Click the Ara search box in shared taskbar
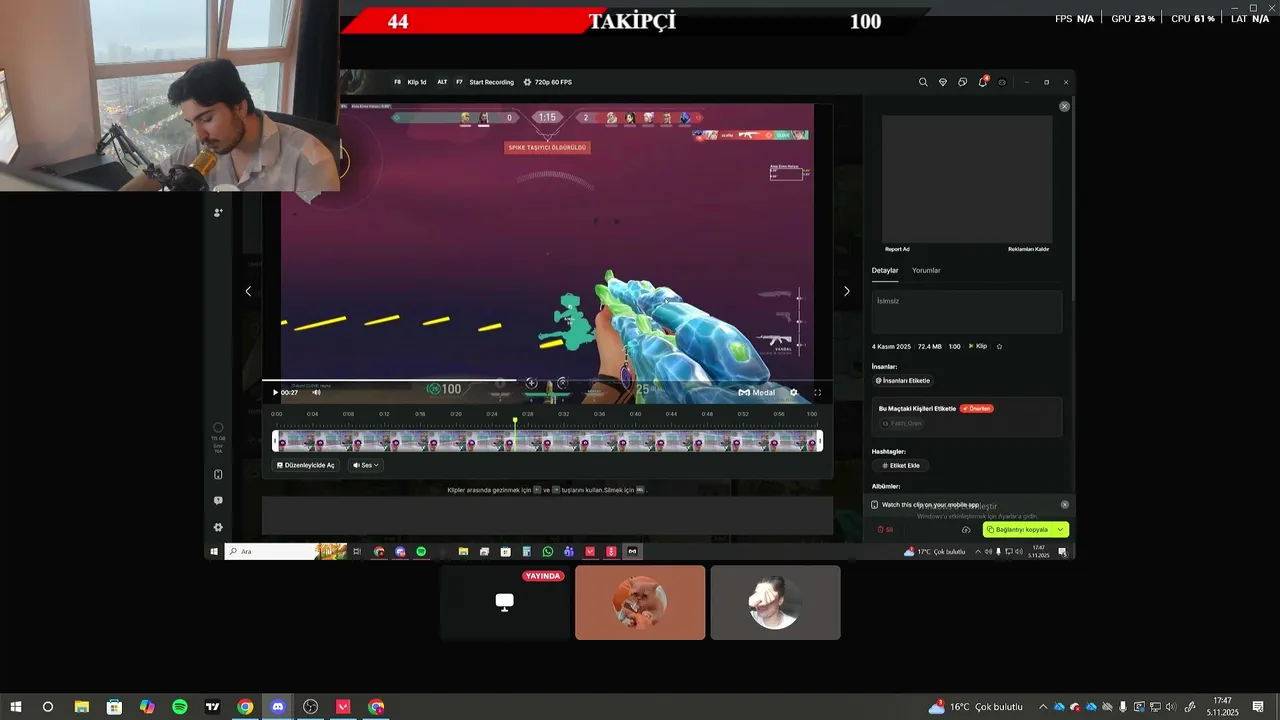The height and width of the screenshot is (720, 1280). 271,551
